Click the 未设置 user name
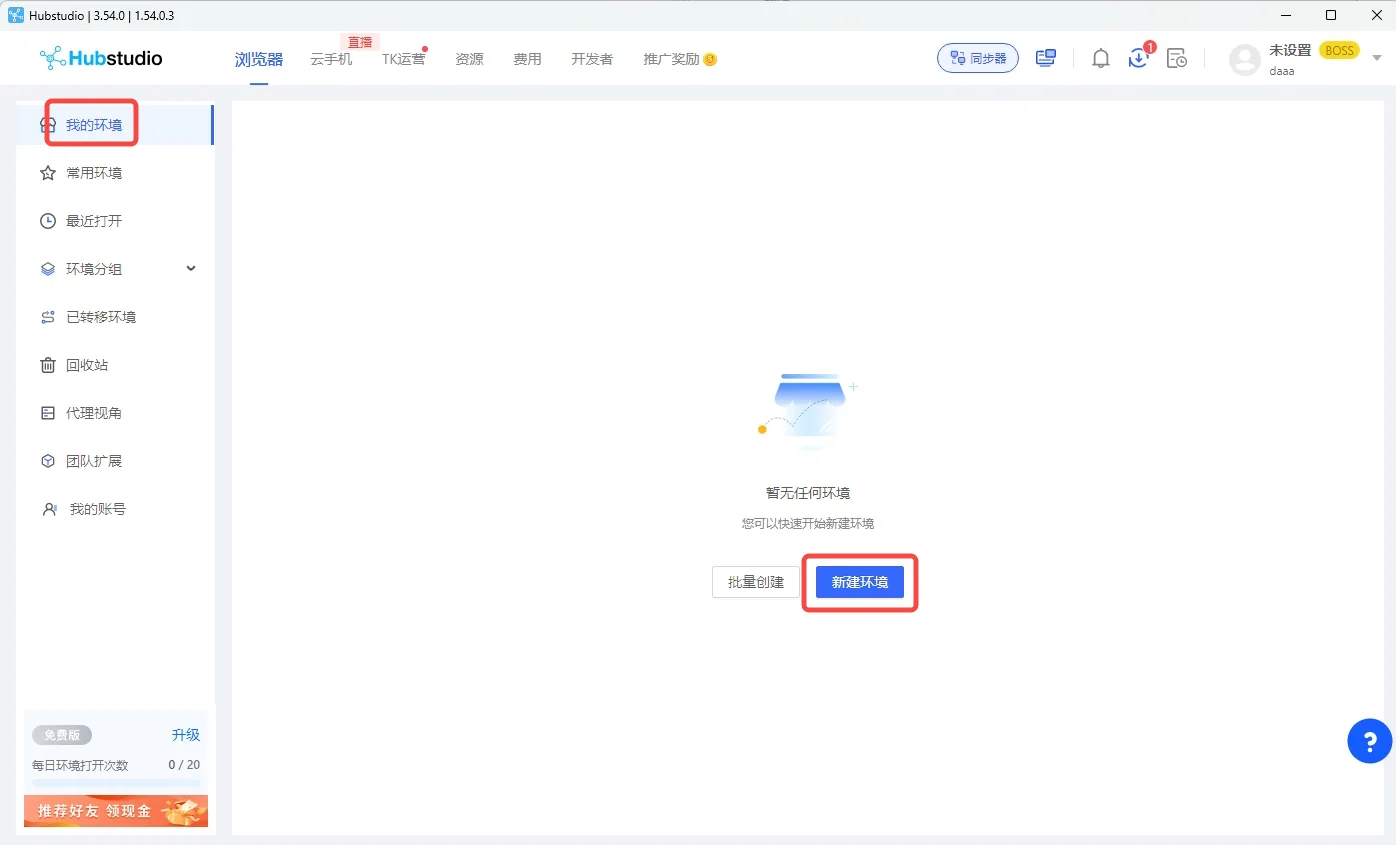Screen dimensions: 1396x845 coord(1290,50)
